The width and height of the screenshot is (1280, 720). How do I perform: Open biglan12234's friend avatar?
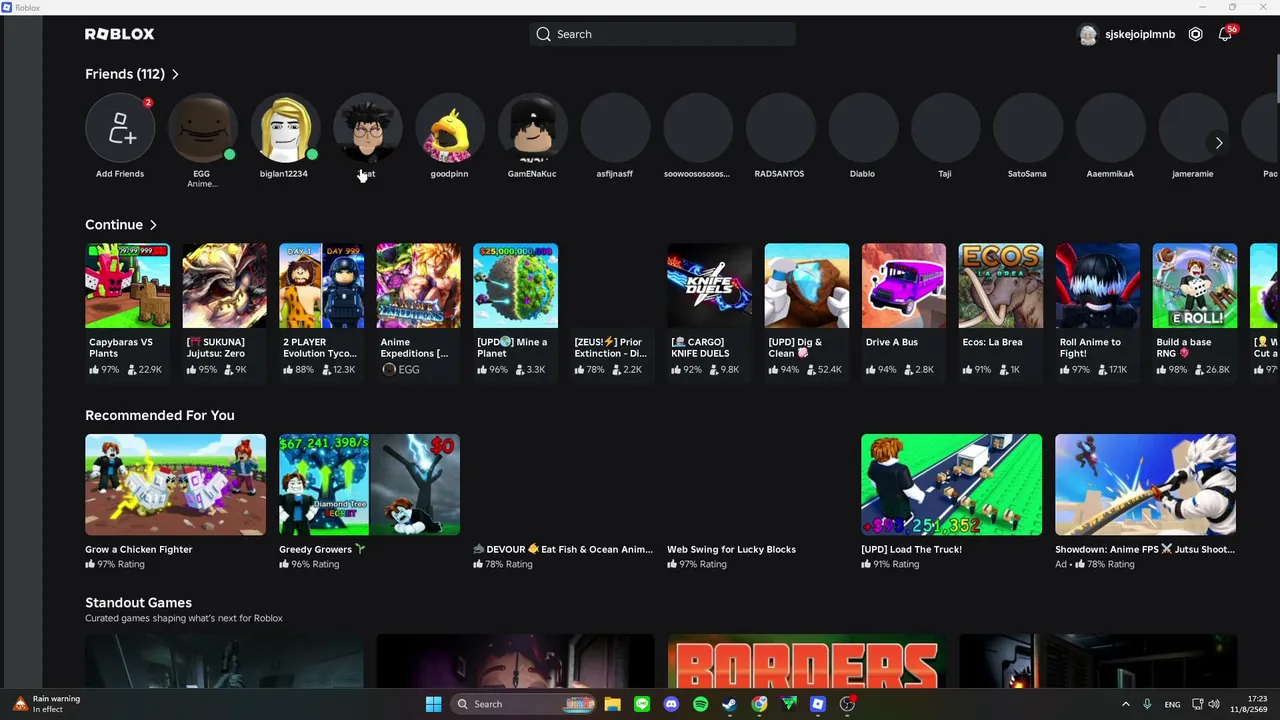click(x=285, y=129)
